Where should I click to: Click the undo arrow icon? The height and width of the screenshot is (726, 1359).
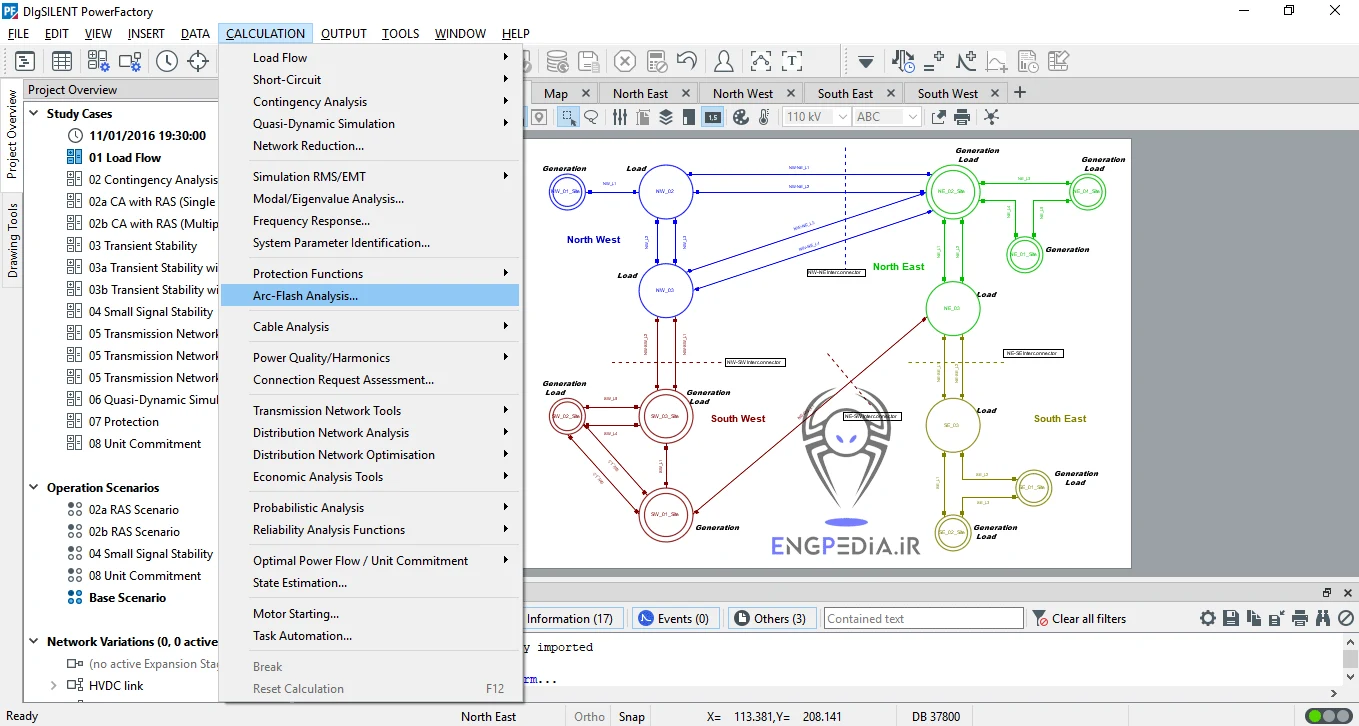tap(686, 61)
